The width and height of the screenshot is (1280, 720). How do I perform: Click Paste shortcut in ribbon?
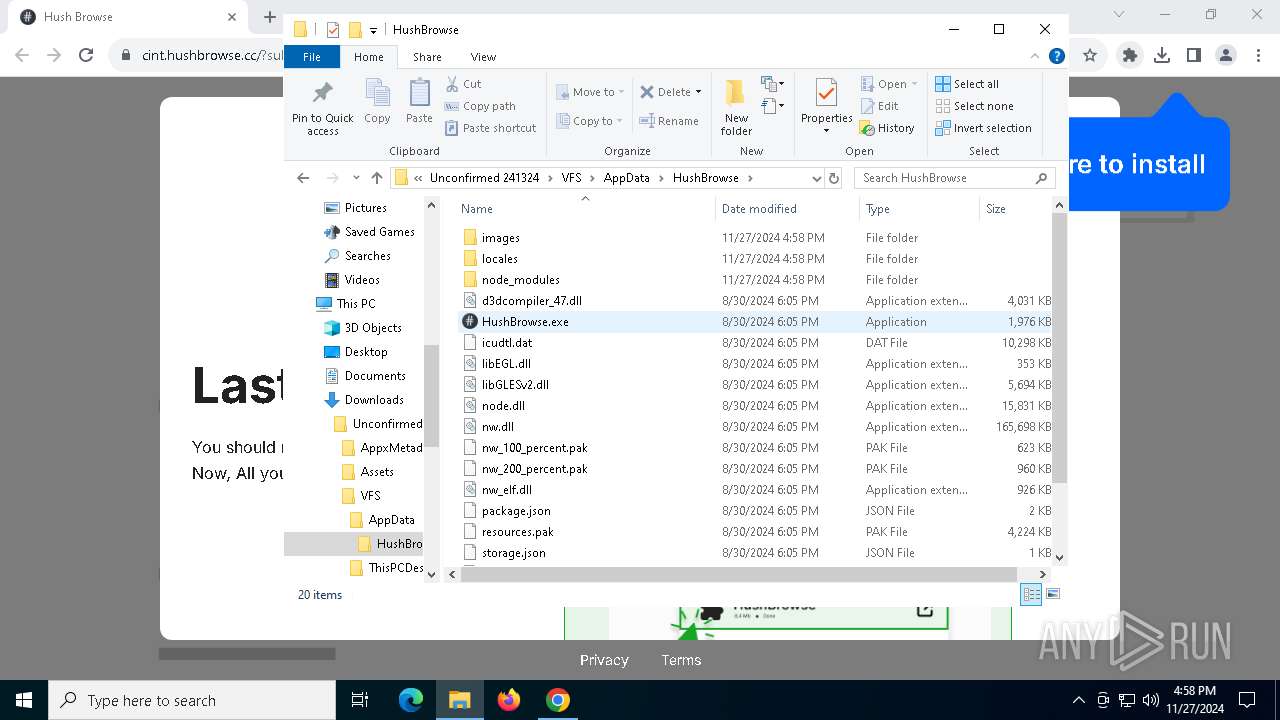[490, 128]
